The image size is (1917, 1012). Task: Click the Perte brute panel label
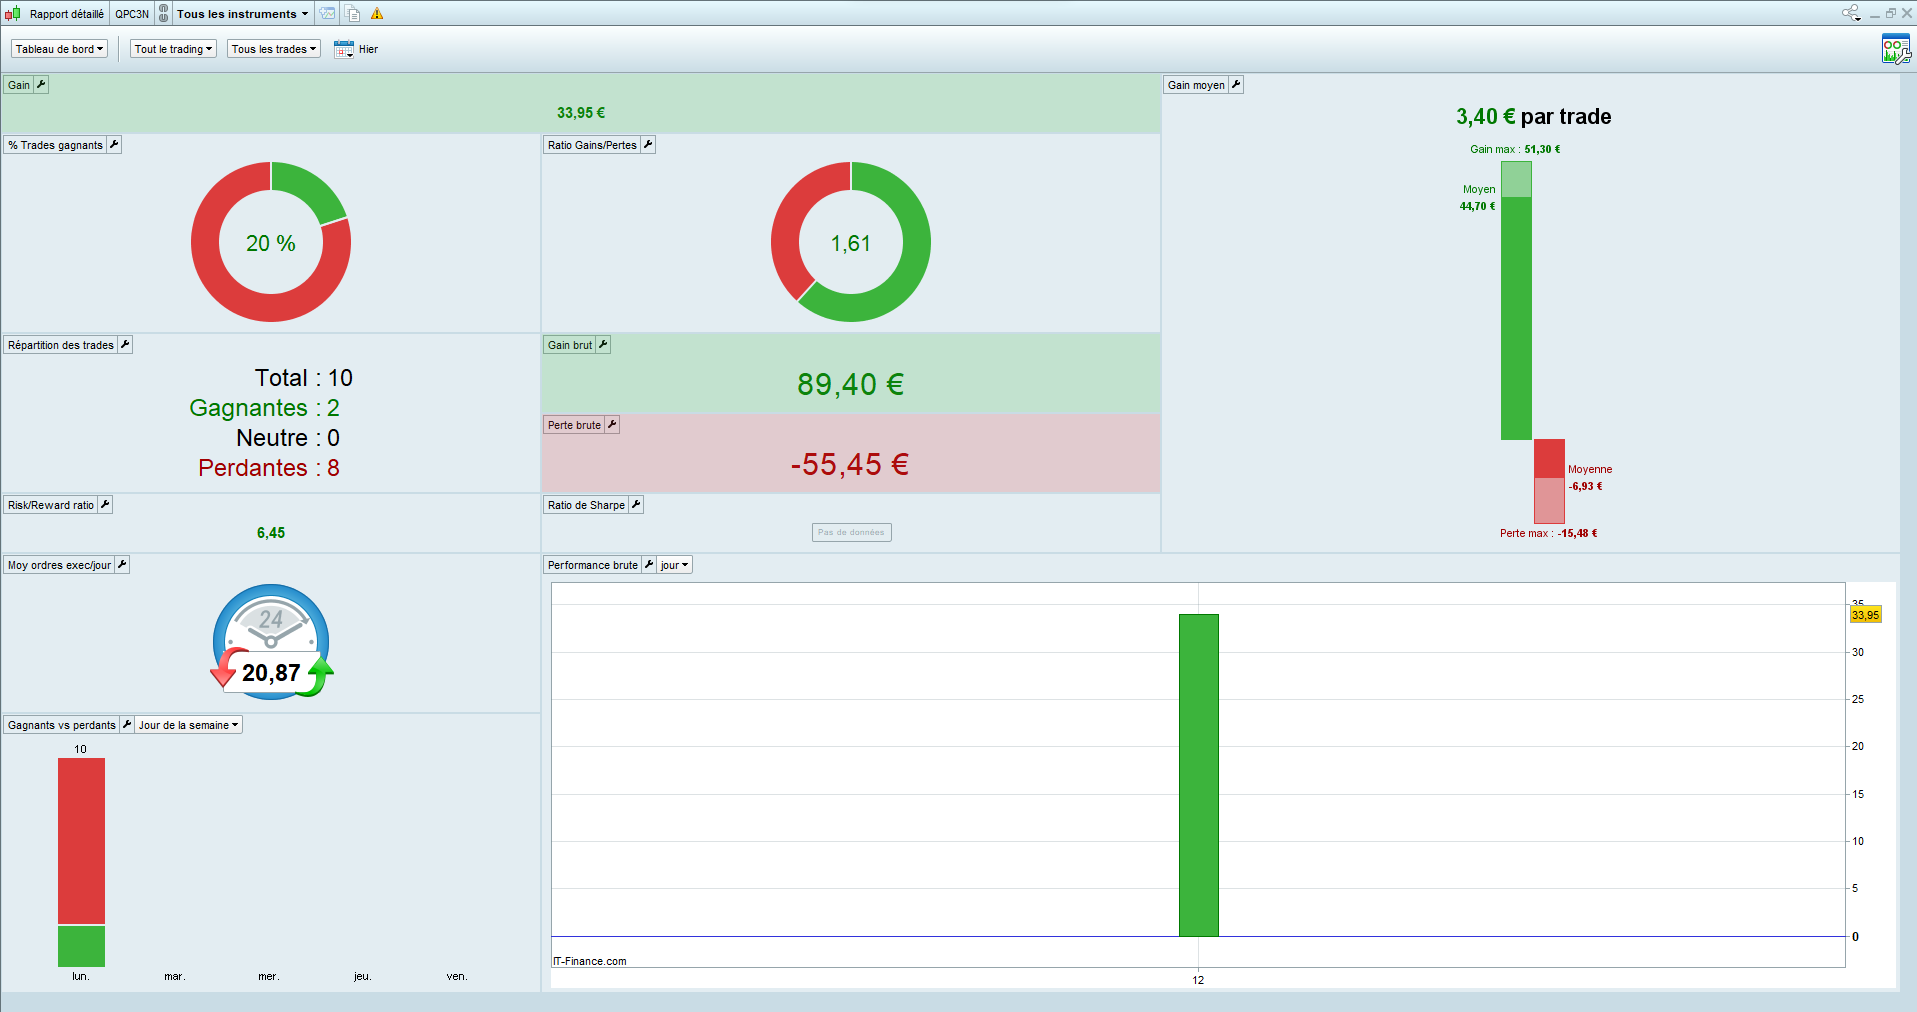(x=574, y=425)
